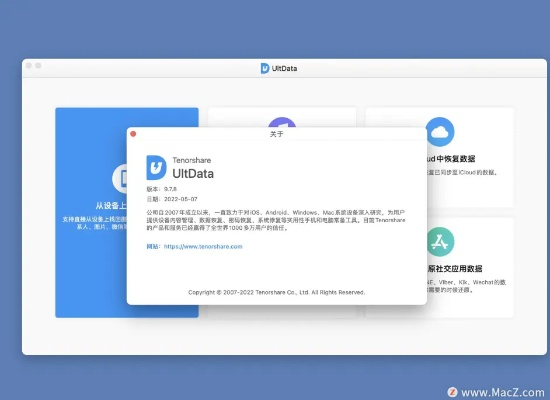
Task: Click the UltData logo in About dialog
Action: 156,167
